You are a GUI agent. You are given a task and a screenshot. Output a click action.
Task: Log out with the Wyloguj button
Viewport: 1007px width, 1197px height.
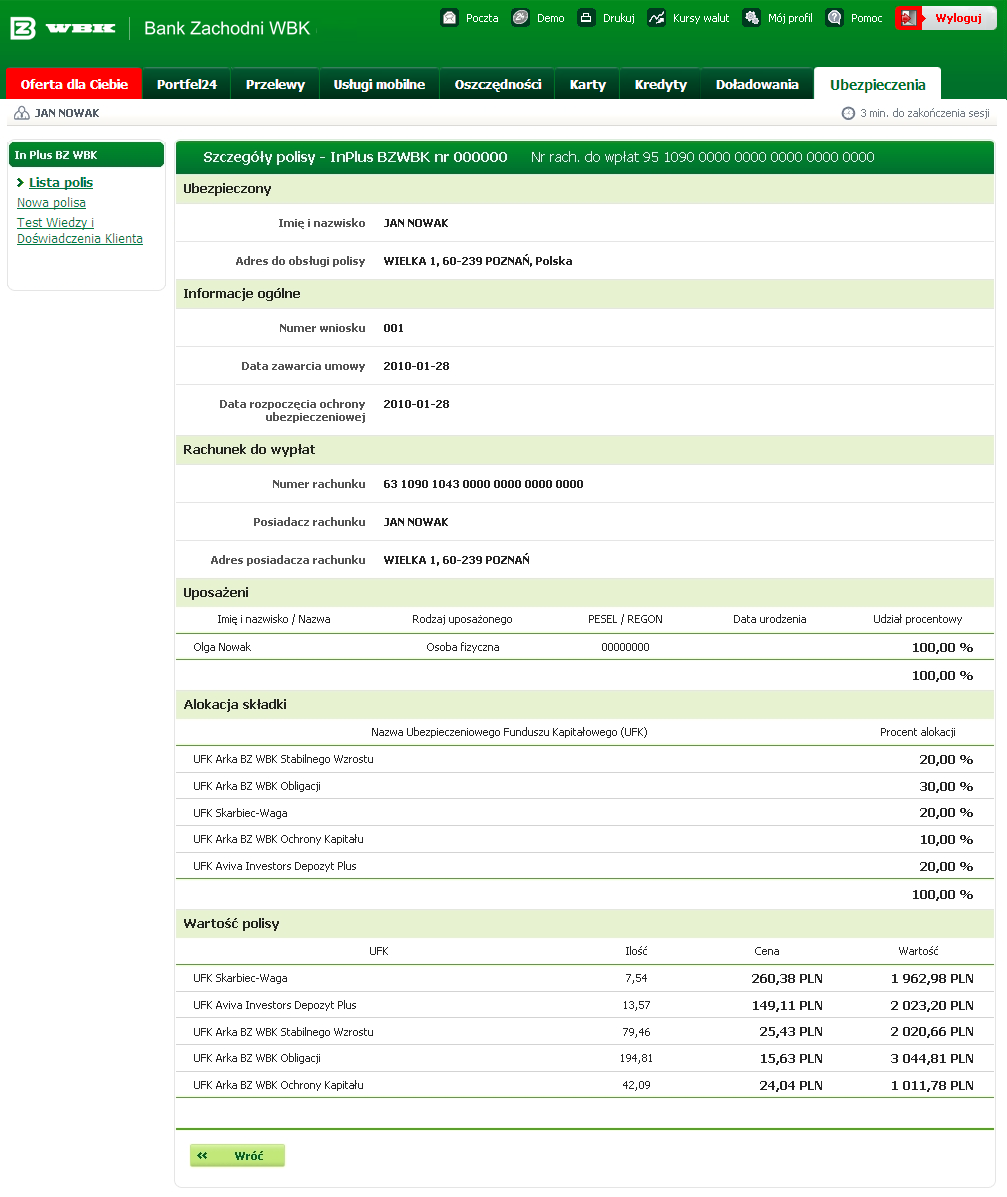946,18
